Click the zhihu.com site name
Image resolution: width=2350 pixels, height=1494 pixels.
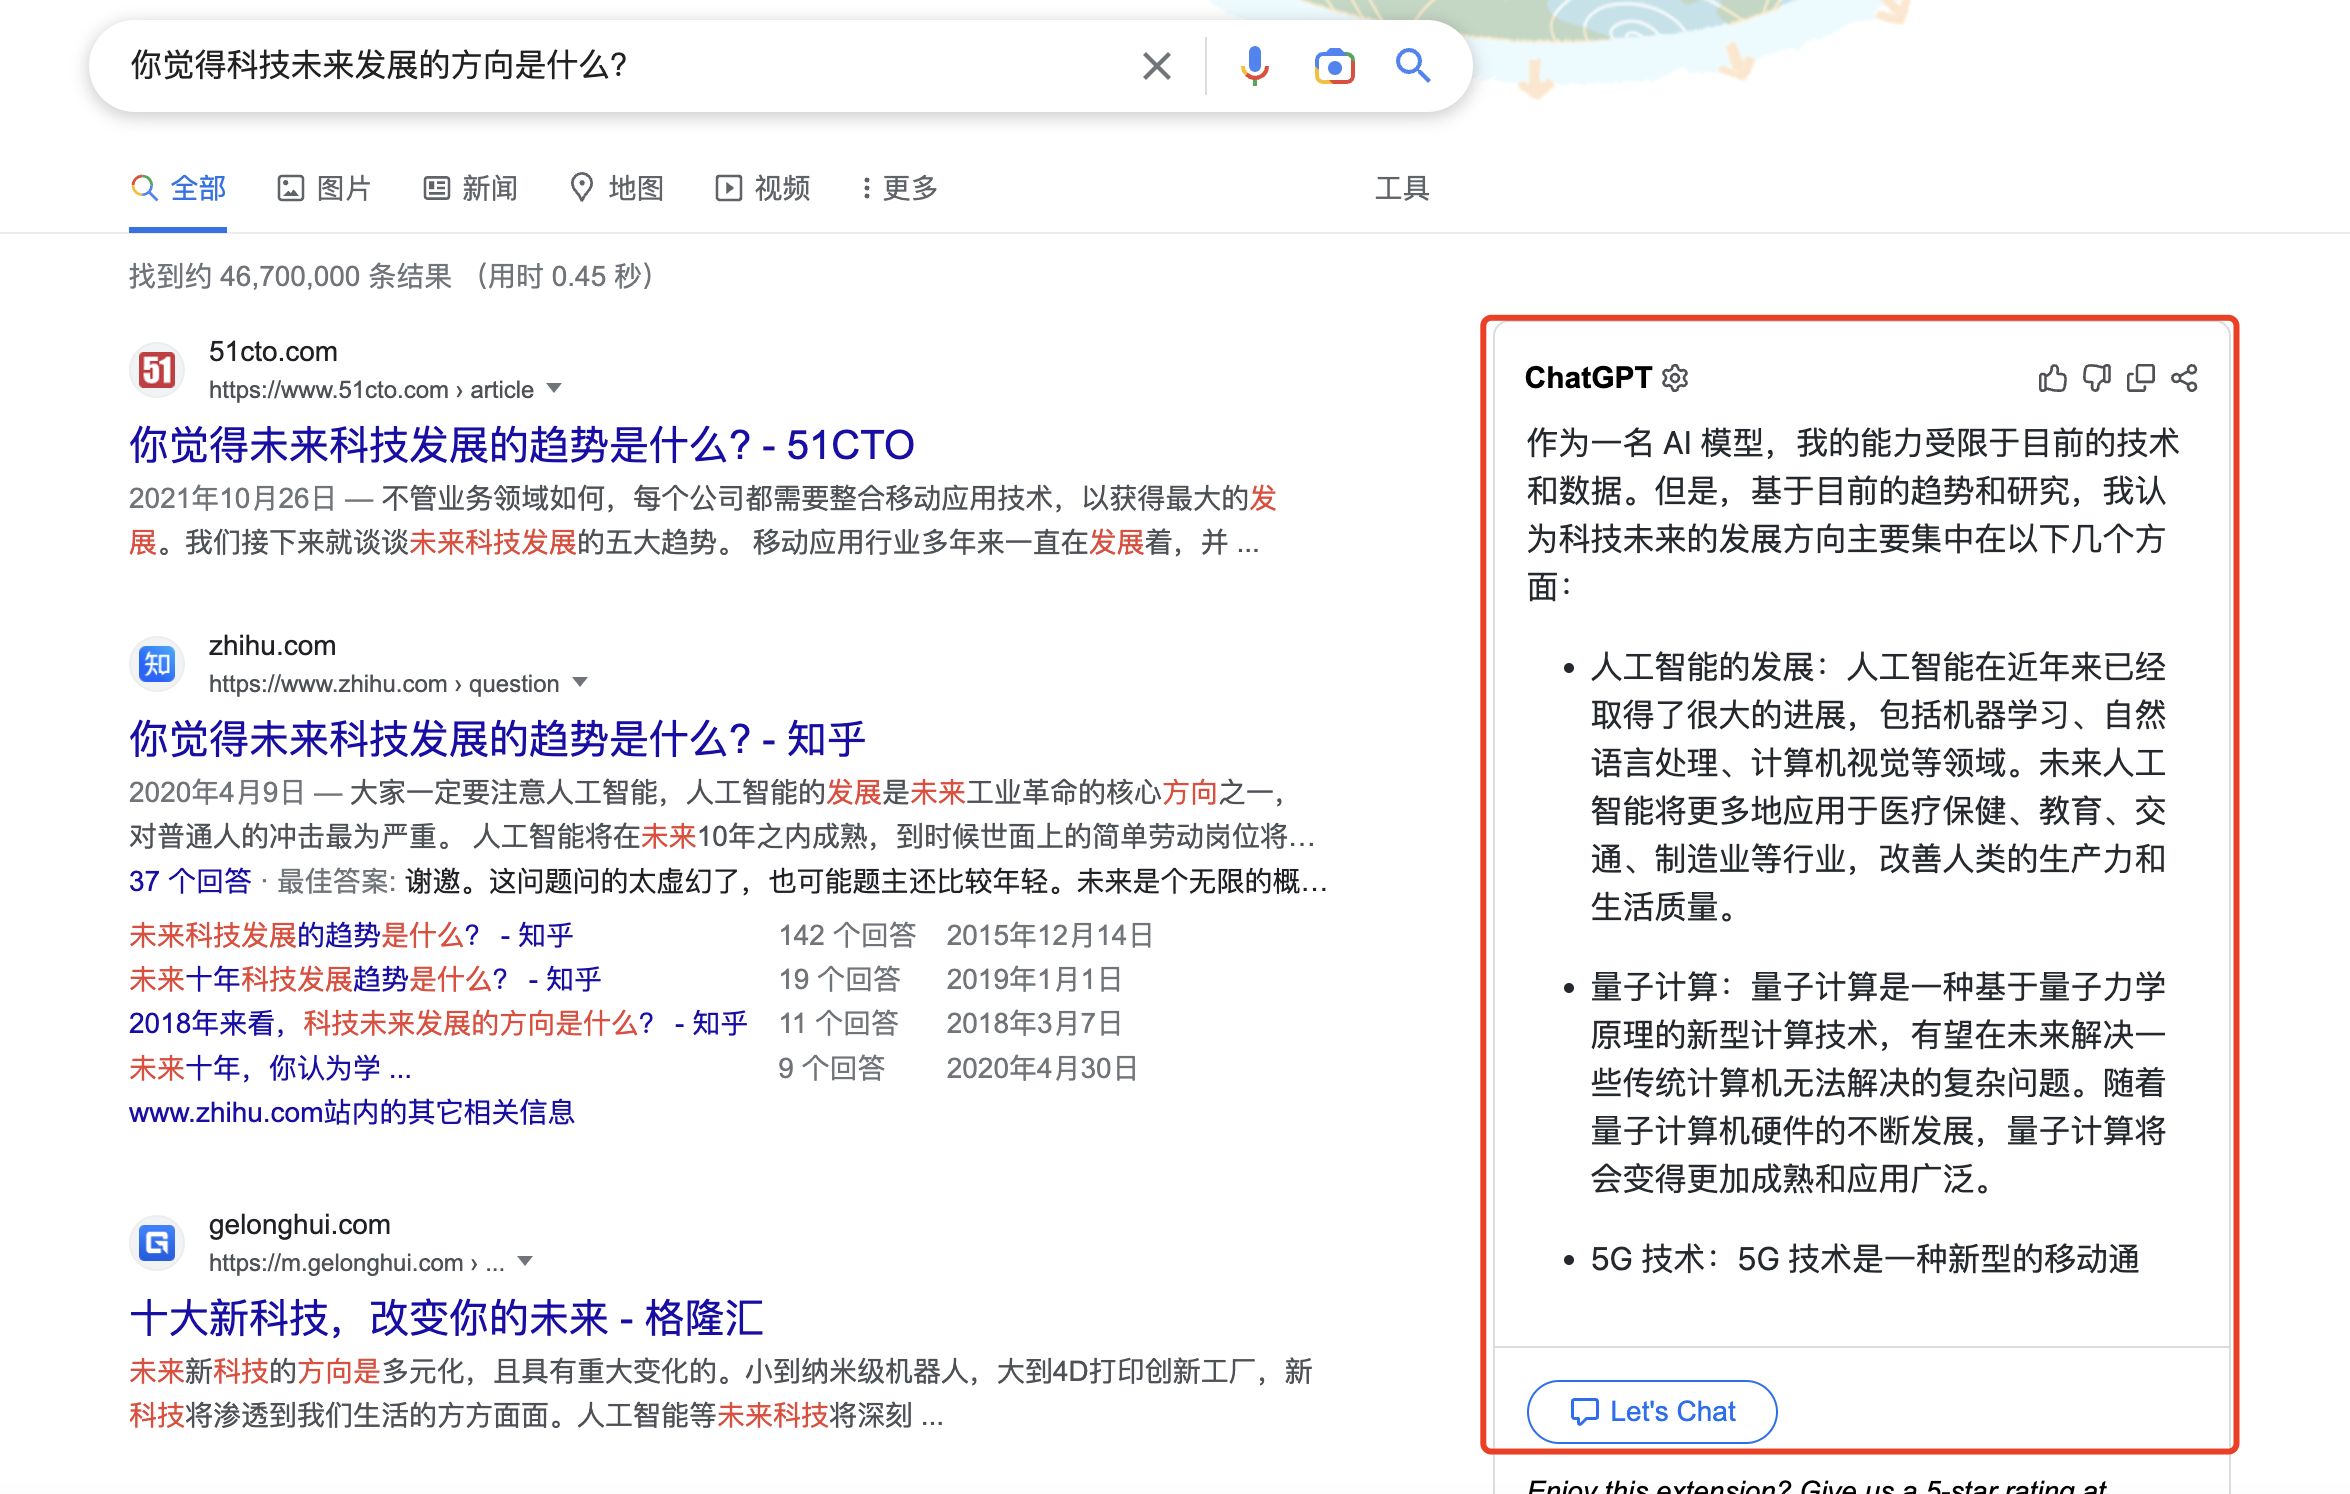tap(272, 646)
